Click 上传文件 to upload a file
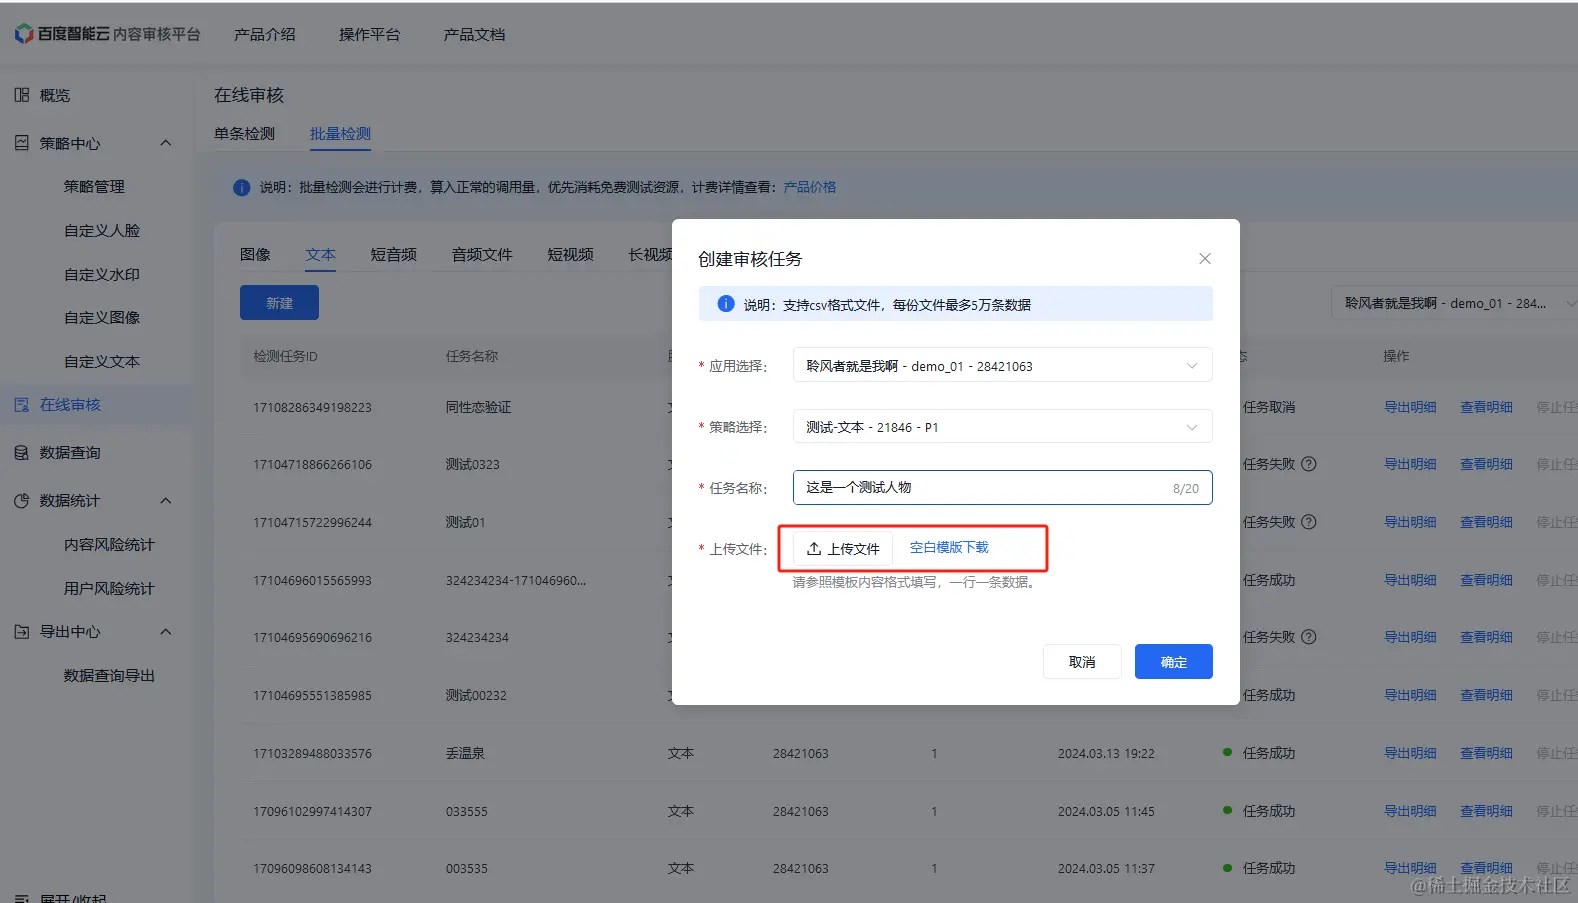1578x903 pixels. (x=843, y=548)
